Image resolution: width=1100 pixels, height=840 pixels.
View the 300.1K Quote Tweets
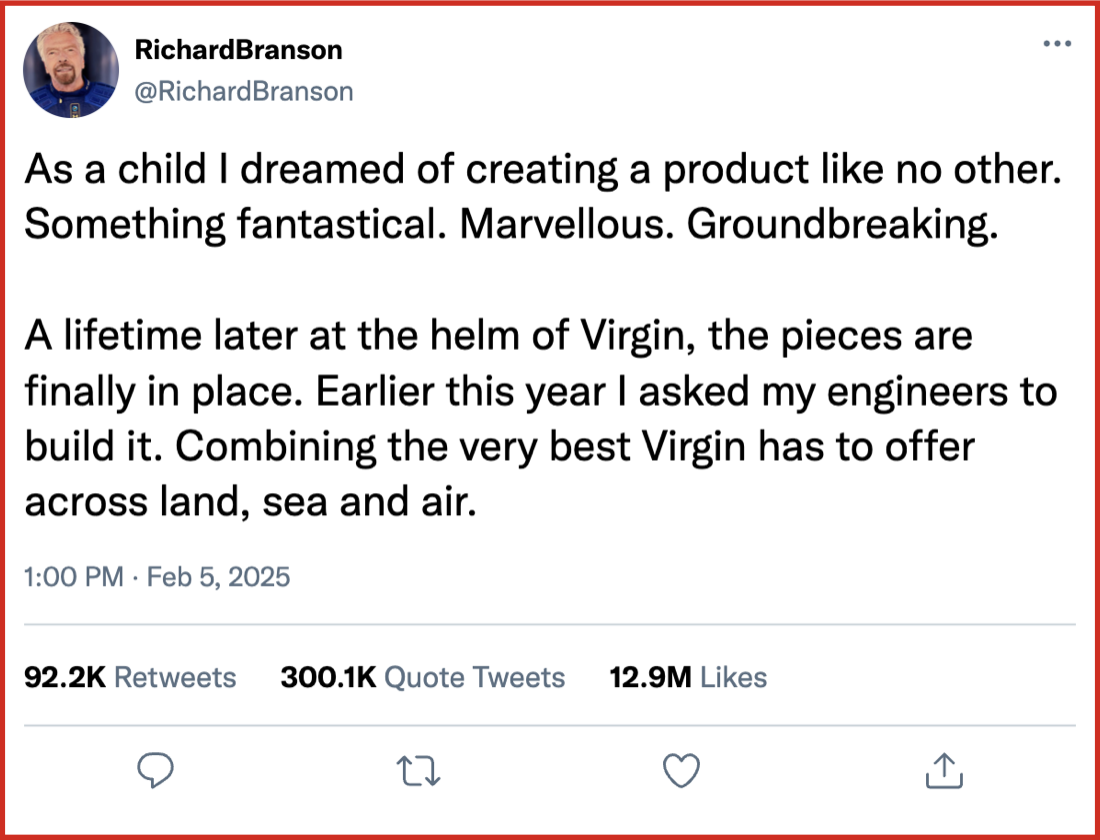(x=423, y=677)
